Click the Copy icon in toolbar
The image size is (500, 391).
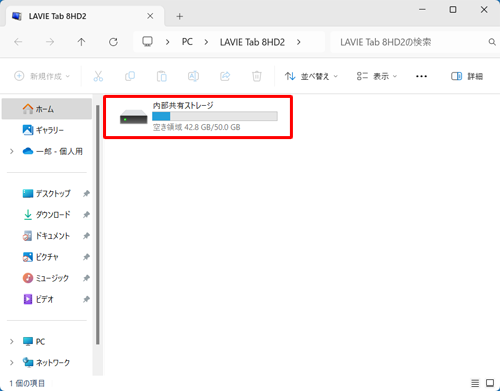click(130, 76)
